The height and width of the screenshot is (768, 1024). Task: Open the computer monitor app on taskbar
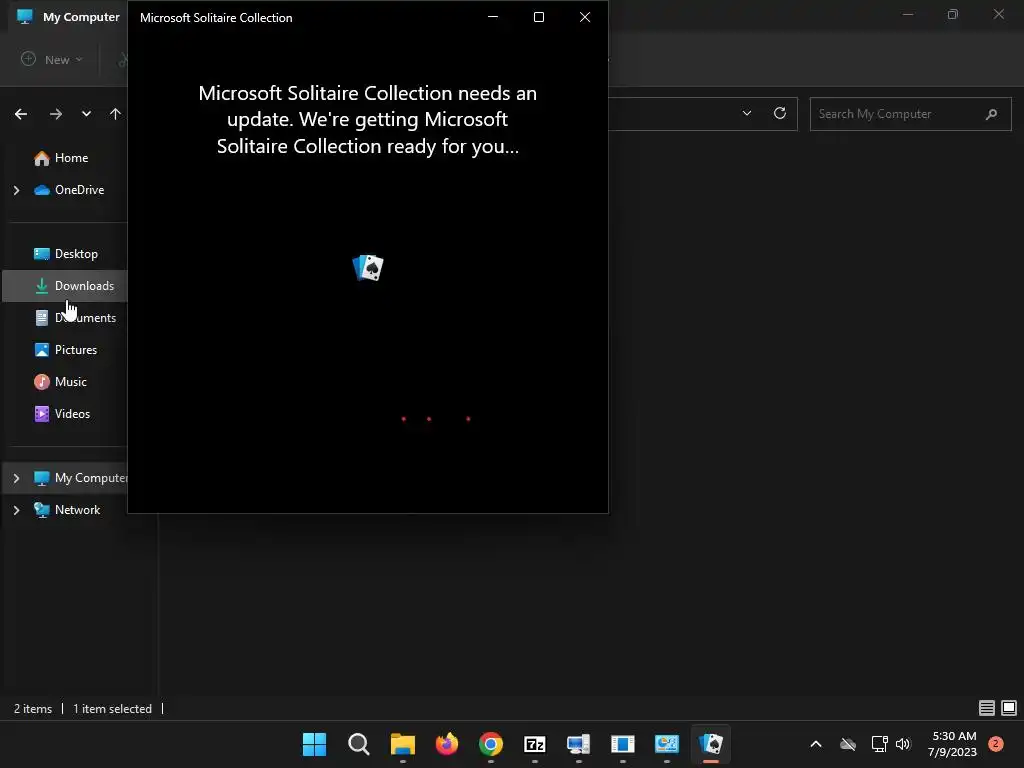(x=579, y=744)
